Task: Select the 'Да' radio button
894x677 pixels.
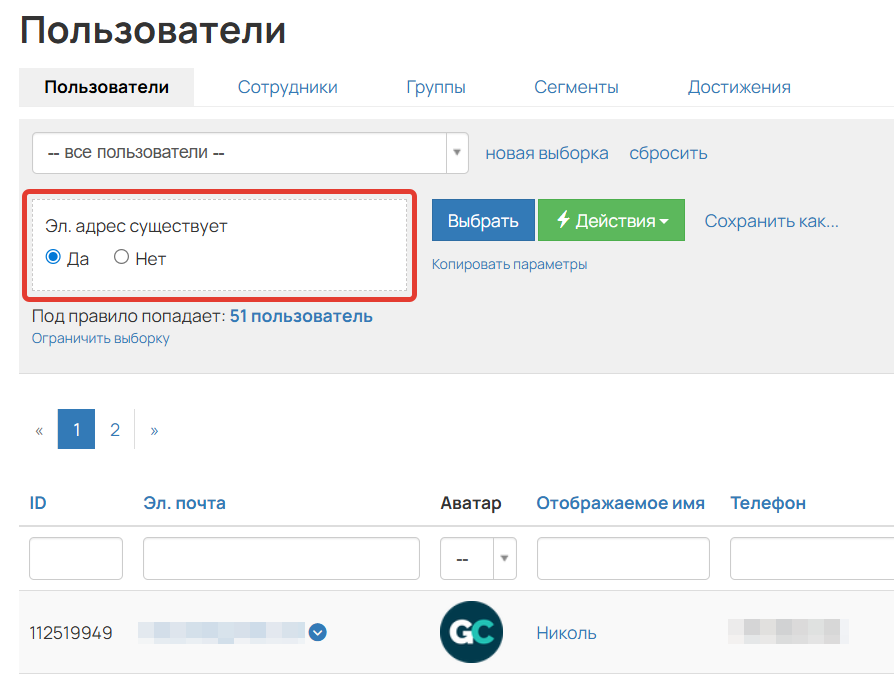Action: [51, 257]
